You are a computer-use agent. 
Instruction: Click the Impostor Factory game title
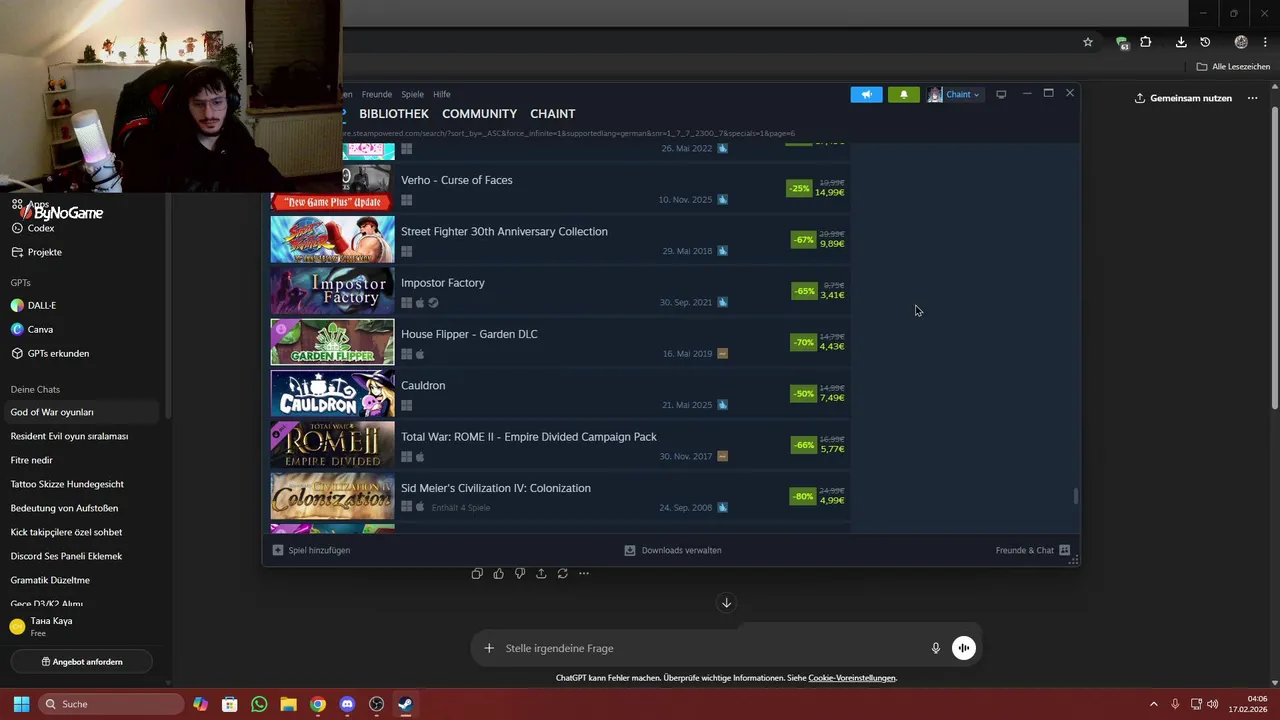443,283
